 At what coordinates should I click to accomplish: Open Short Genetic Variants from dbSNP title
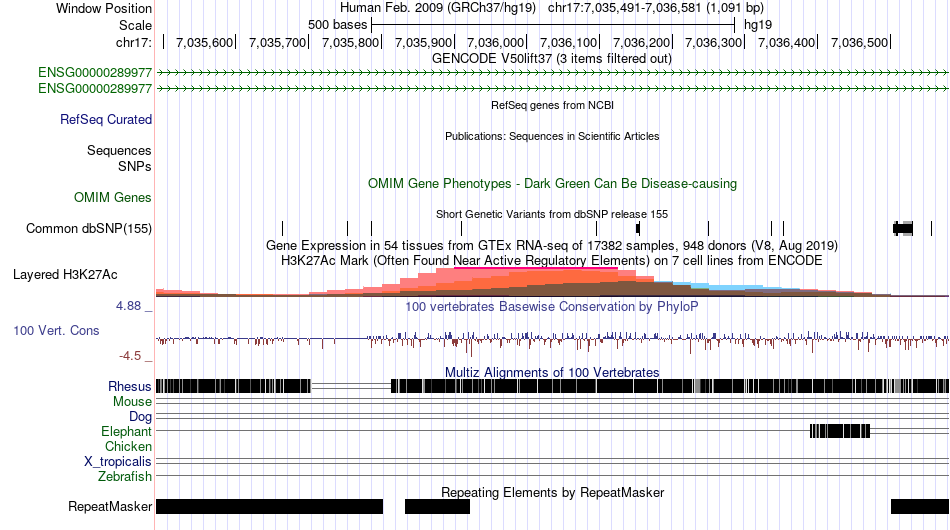point(552,214)
